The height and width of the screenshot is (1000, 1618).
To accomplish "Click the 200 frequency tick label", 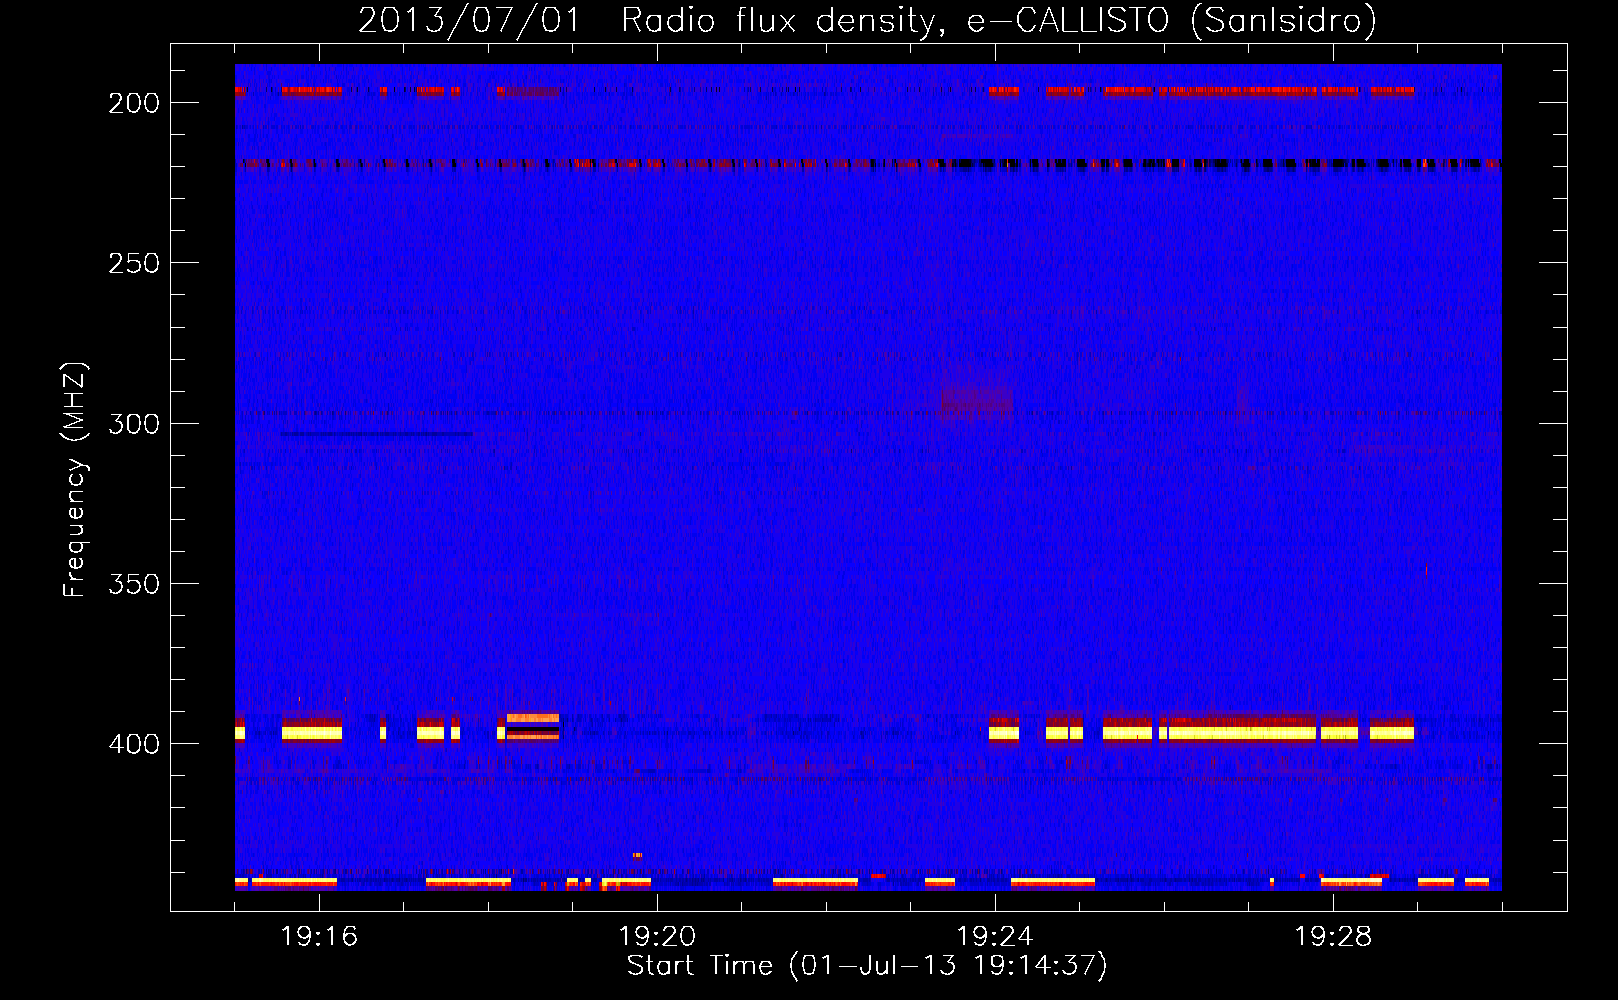I will tap(134, 103).
